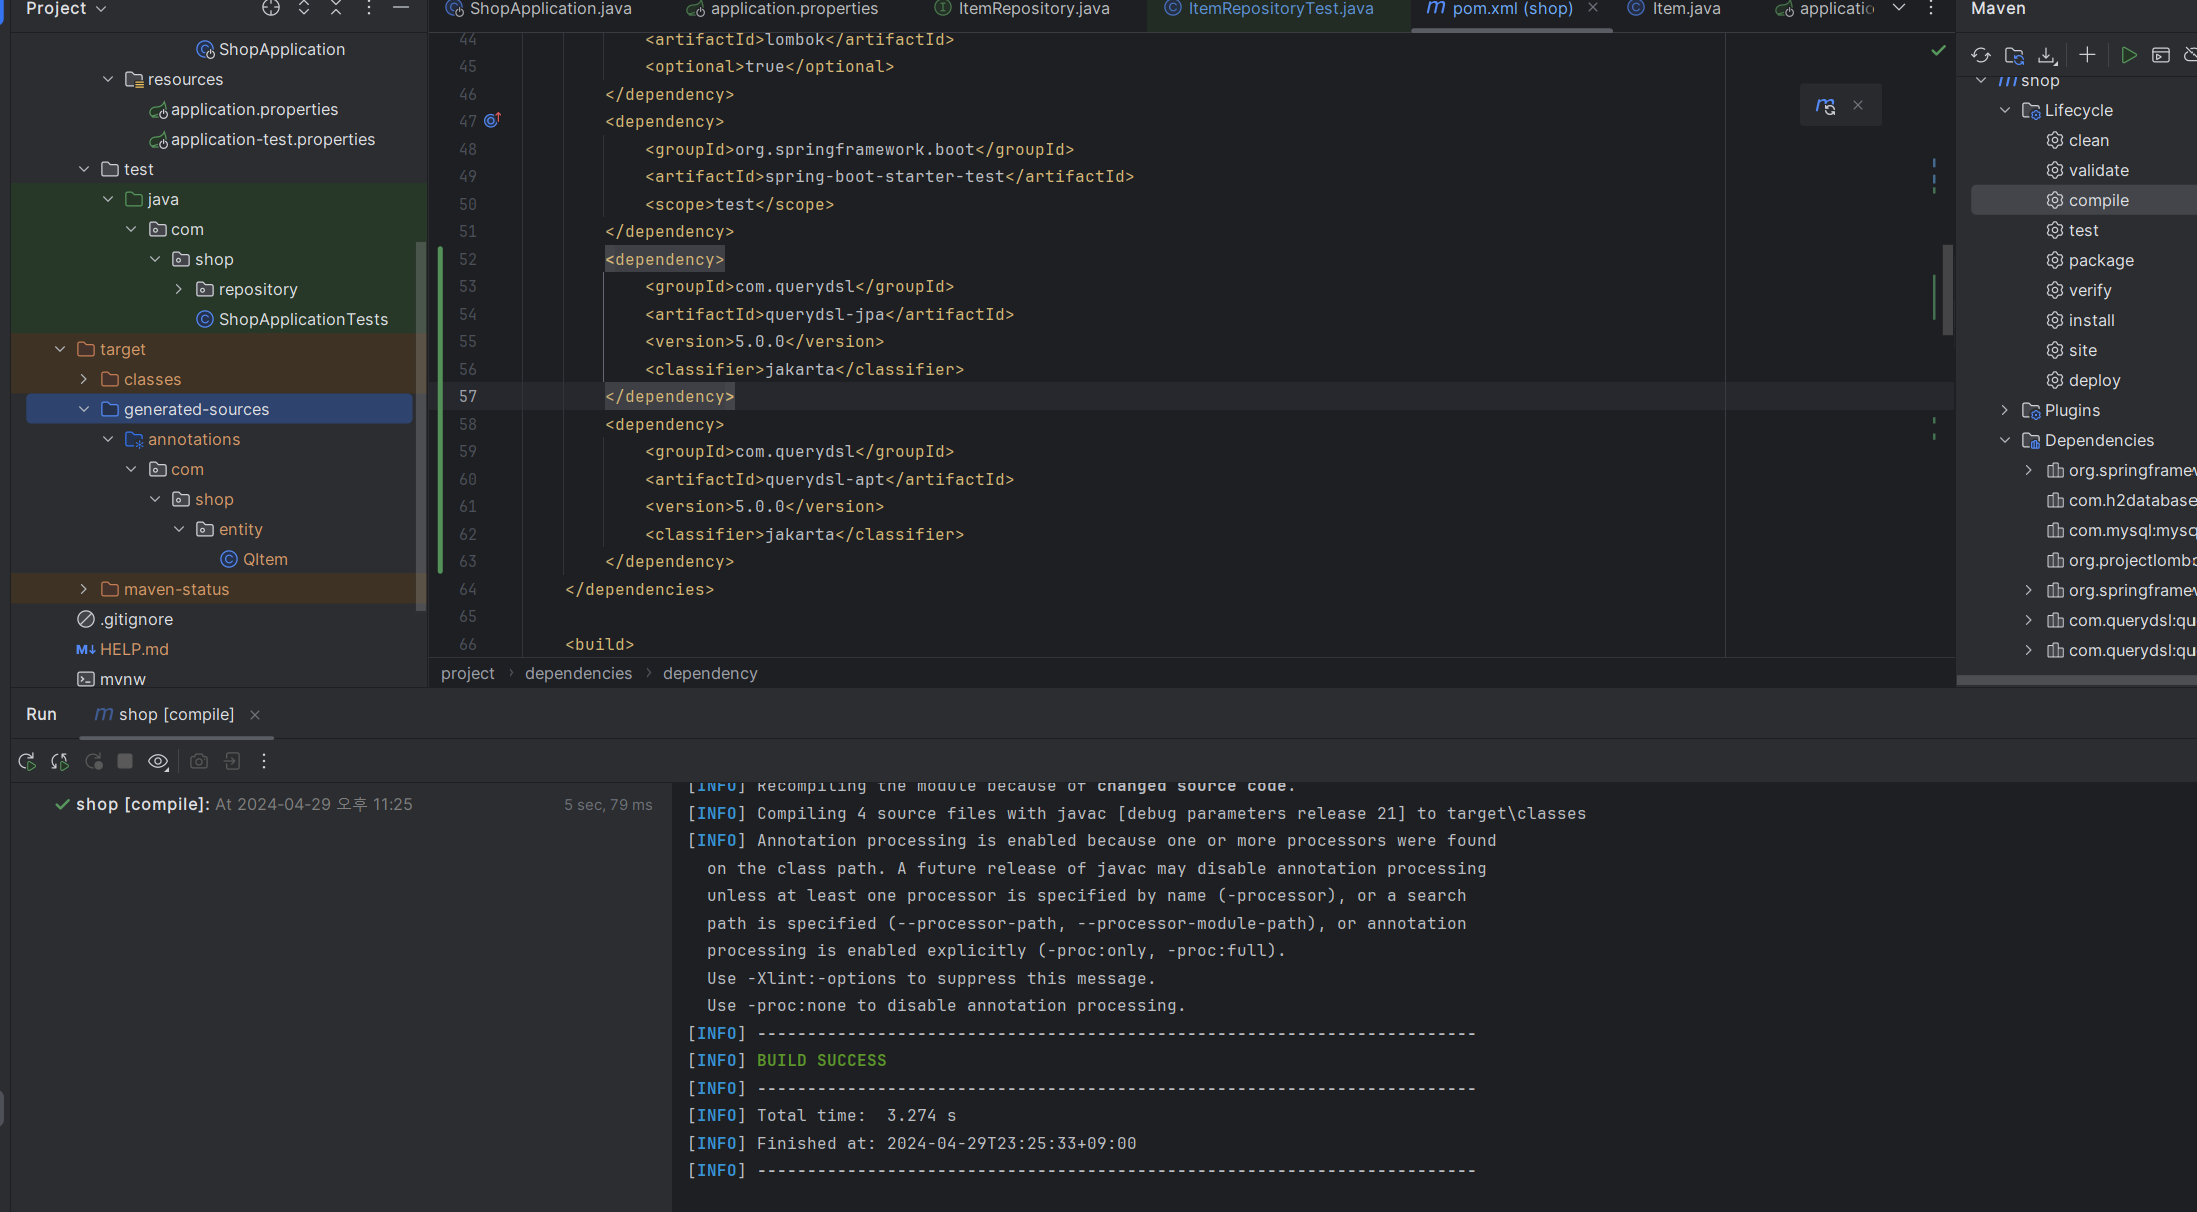Click Add Maven Project plus icon
The image size is (2197, 1212).
pyautogui.click(x=2087, y=55)
